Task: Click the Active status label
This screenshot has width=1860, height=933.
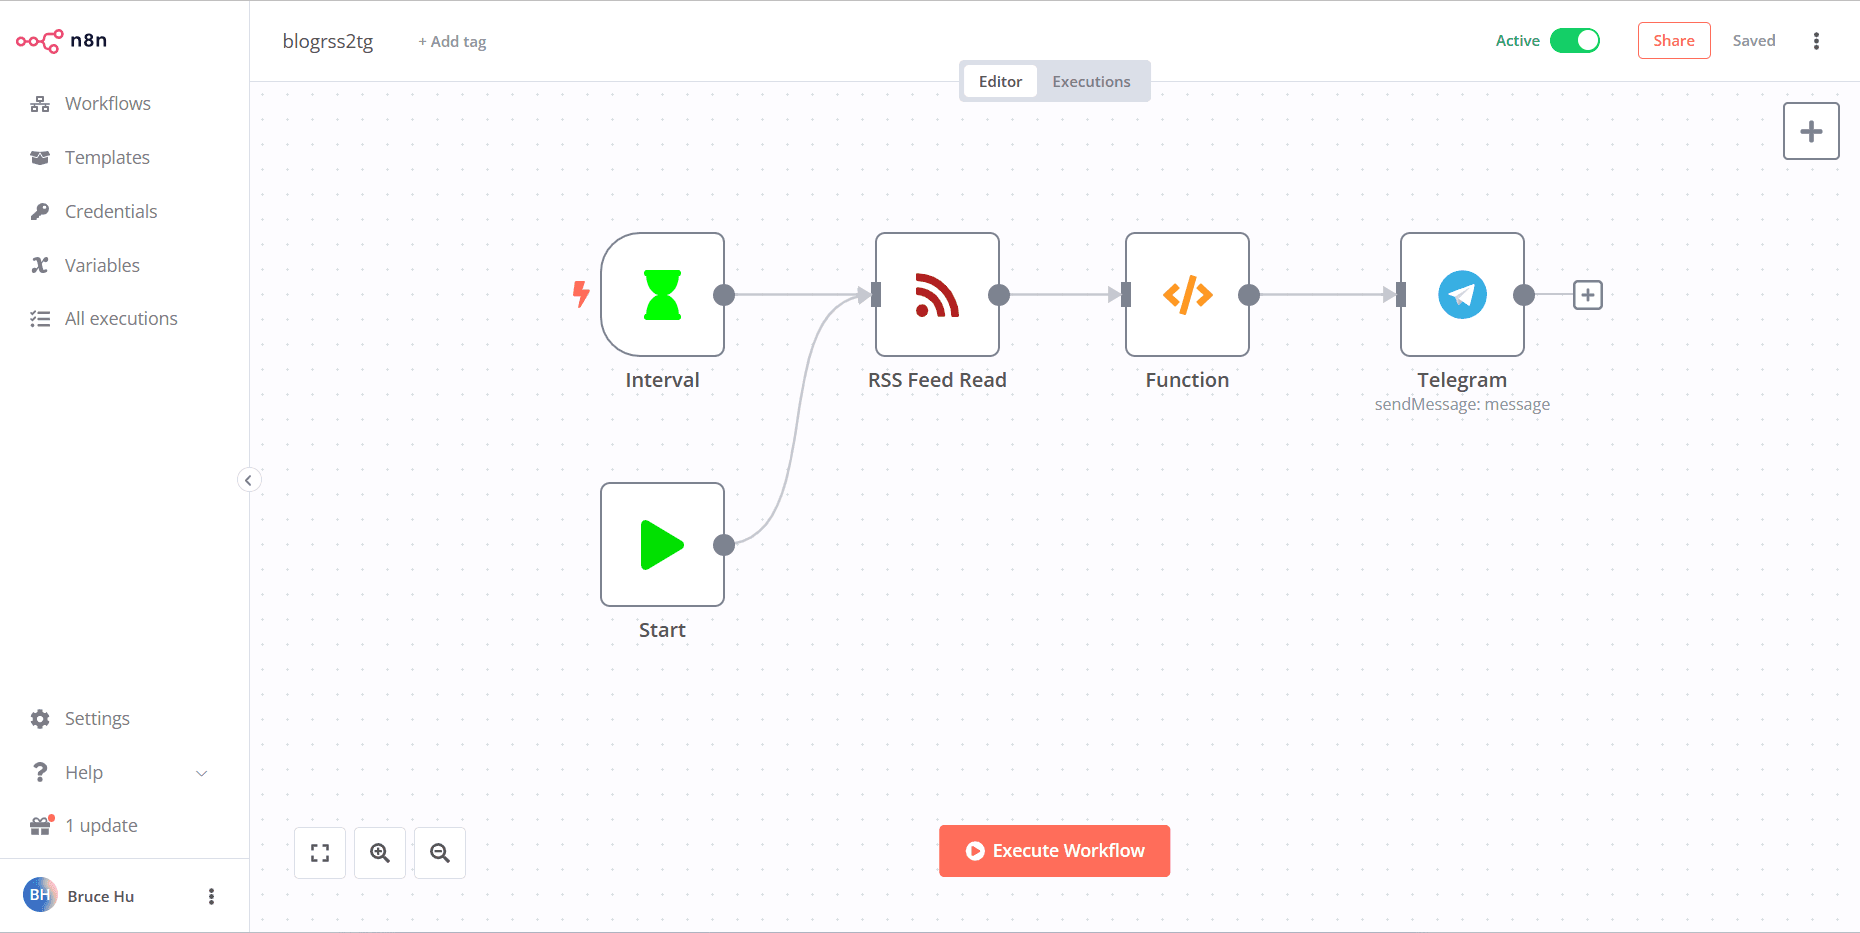Action: pos(1517,41)
